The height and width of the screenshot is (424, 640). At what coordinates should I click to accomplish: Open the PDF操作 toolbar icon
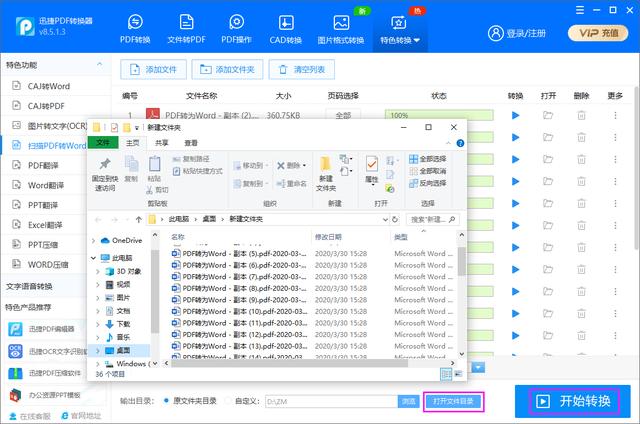tap(236, 29)
